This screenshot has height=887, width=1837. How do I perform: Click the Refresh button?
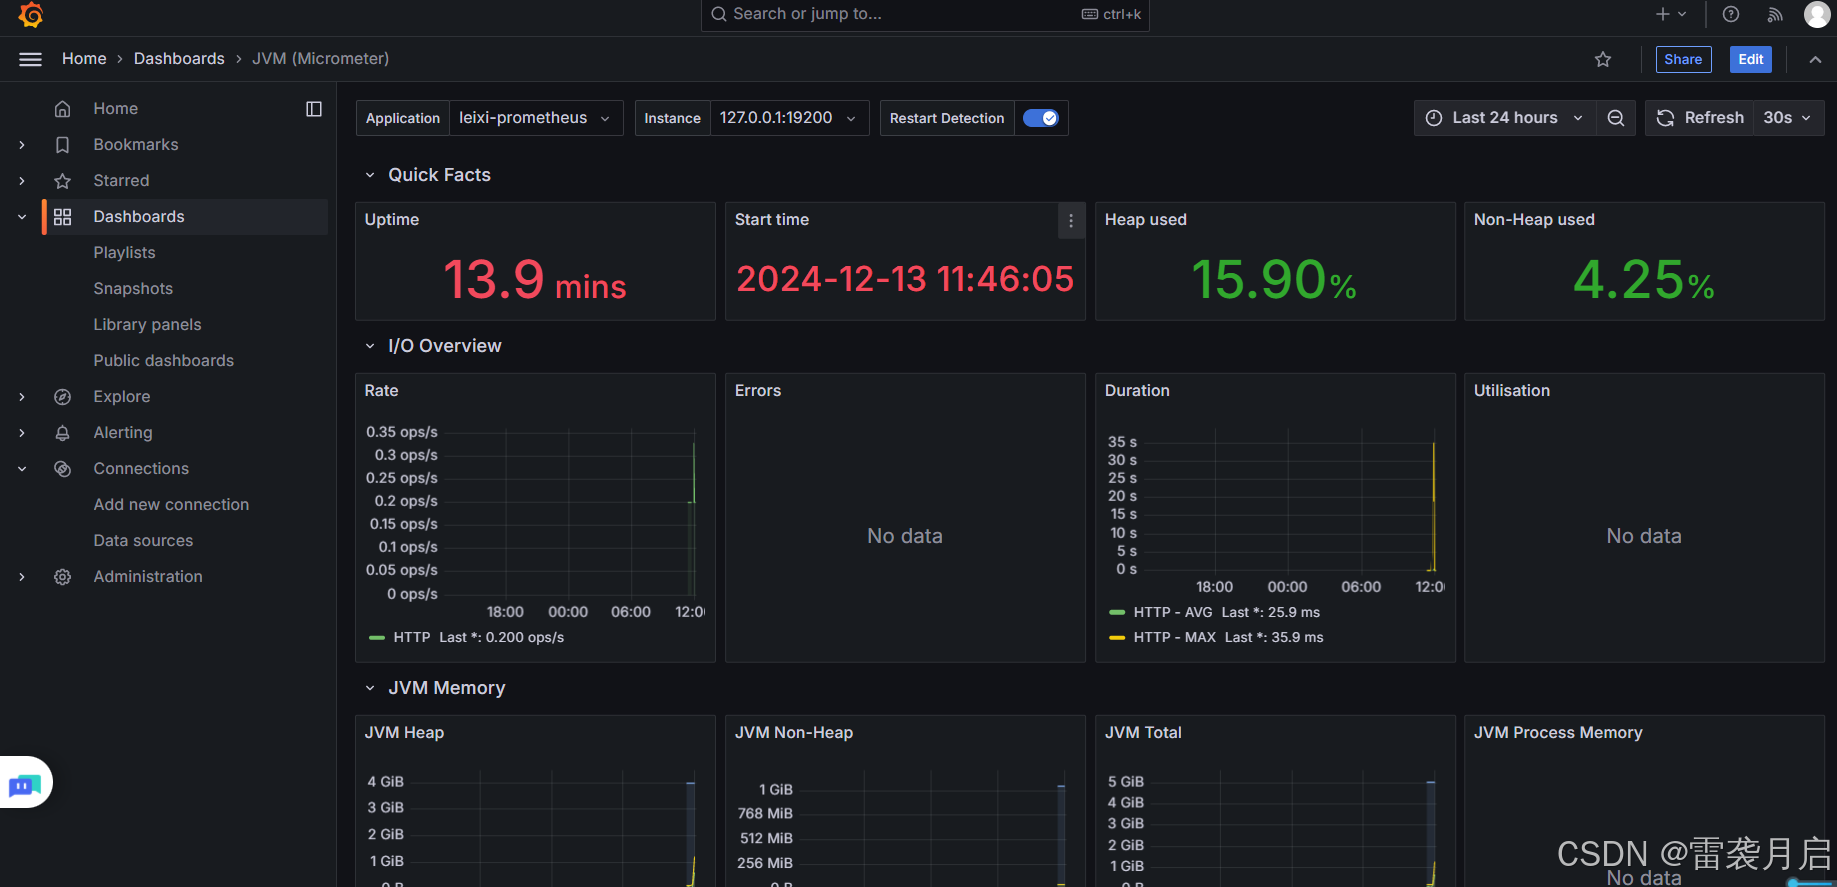tap(1700, 118)
